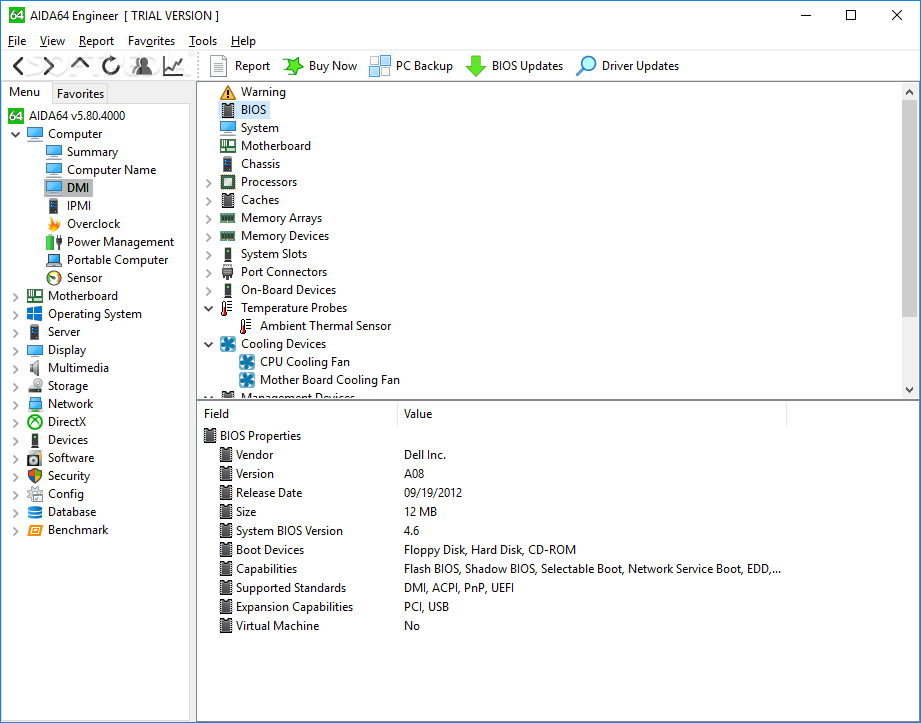Expand the Processors DMI entry

tap(209, 183)
